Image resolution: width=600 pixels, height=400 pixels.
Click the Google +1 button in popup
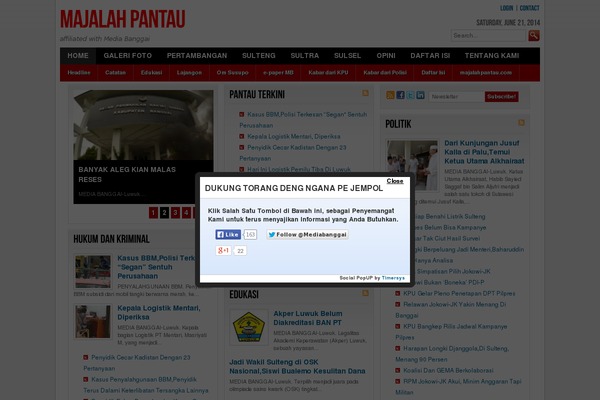coord(223,251)
